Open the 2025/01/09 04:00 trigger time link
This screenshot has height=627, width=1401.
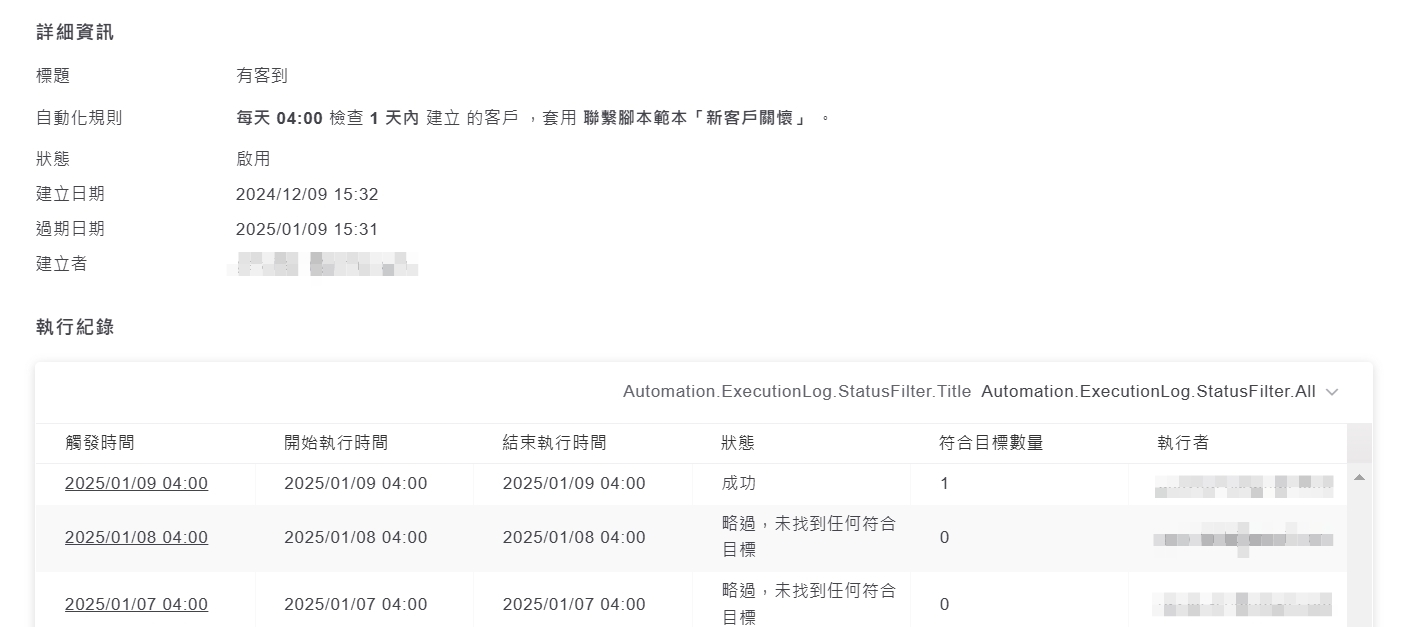(136, 484)
